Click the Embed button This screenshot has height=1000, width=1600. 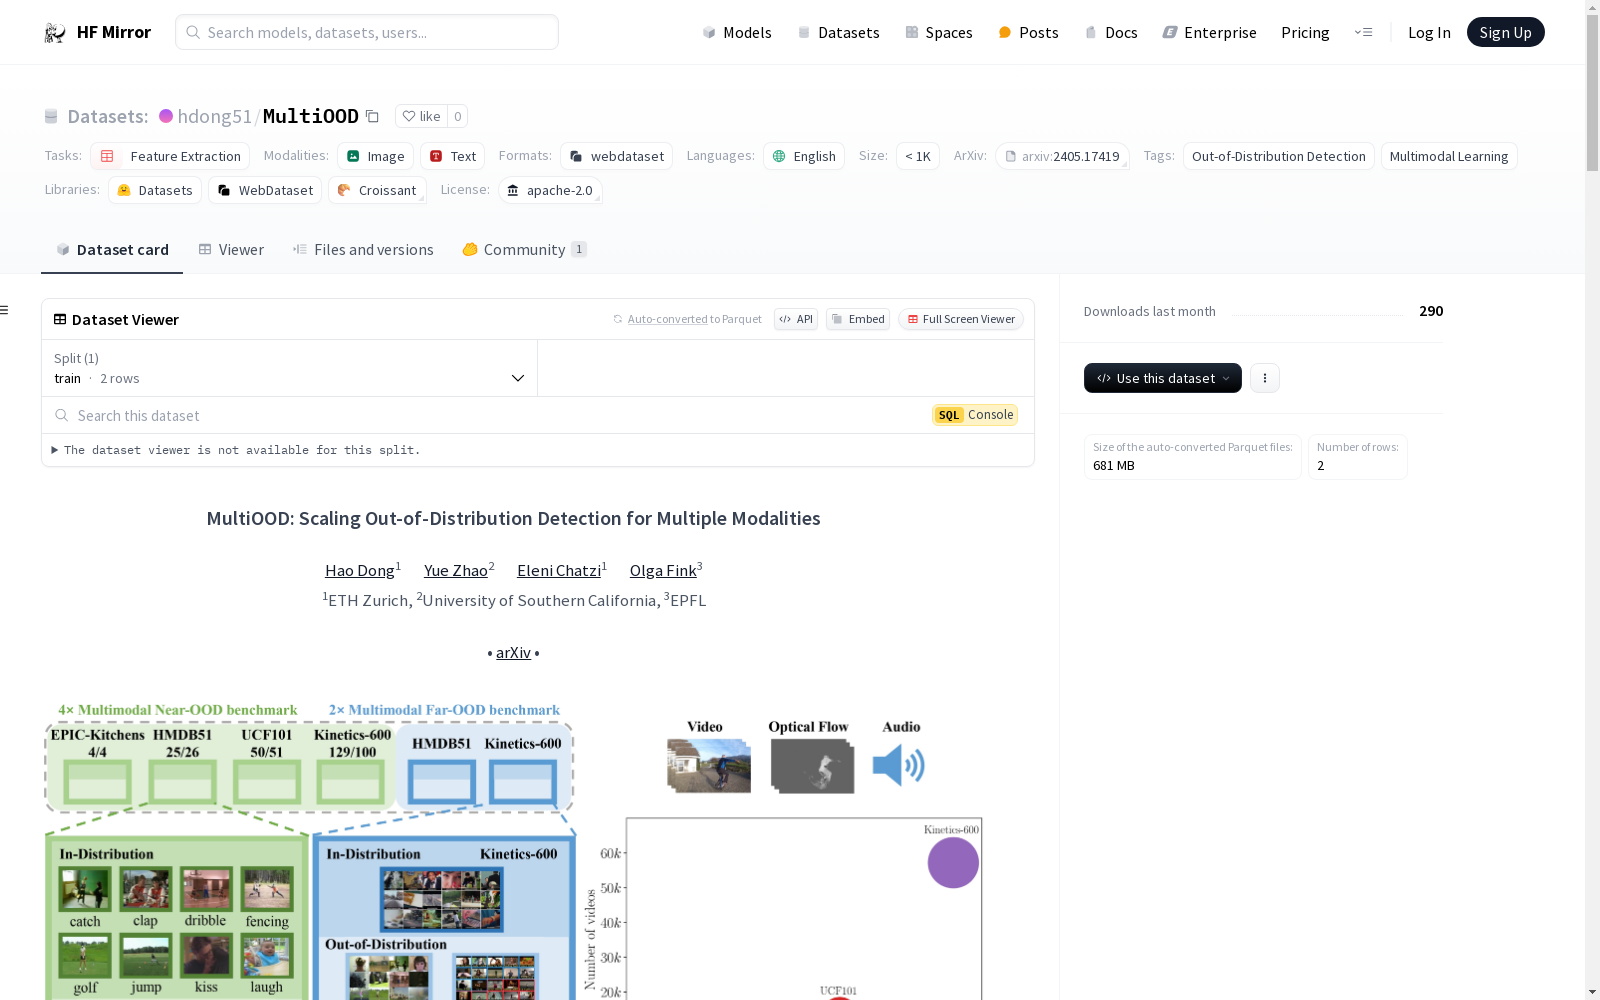tap(858, 319)
